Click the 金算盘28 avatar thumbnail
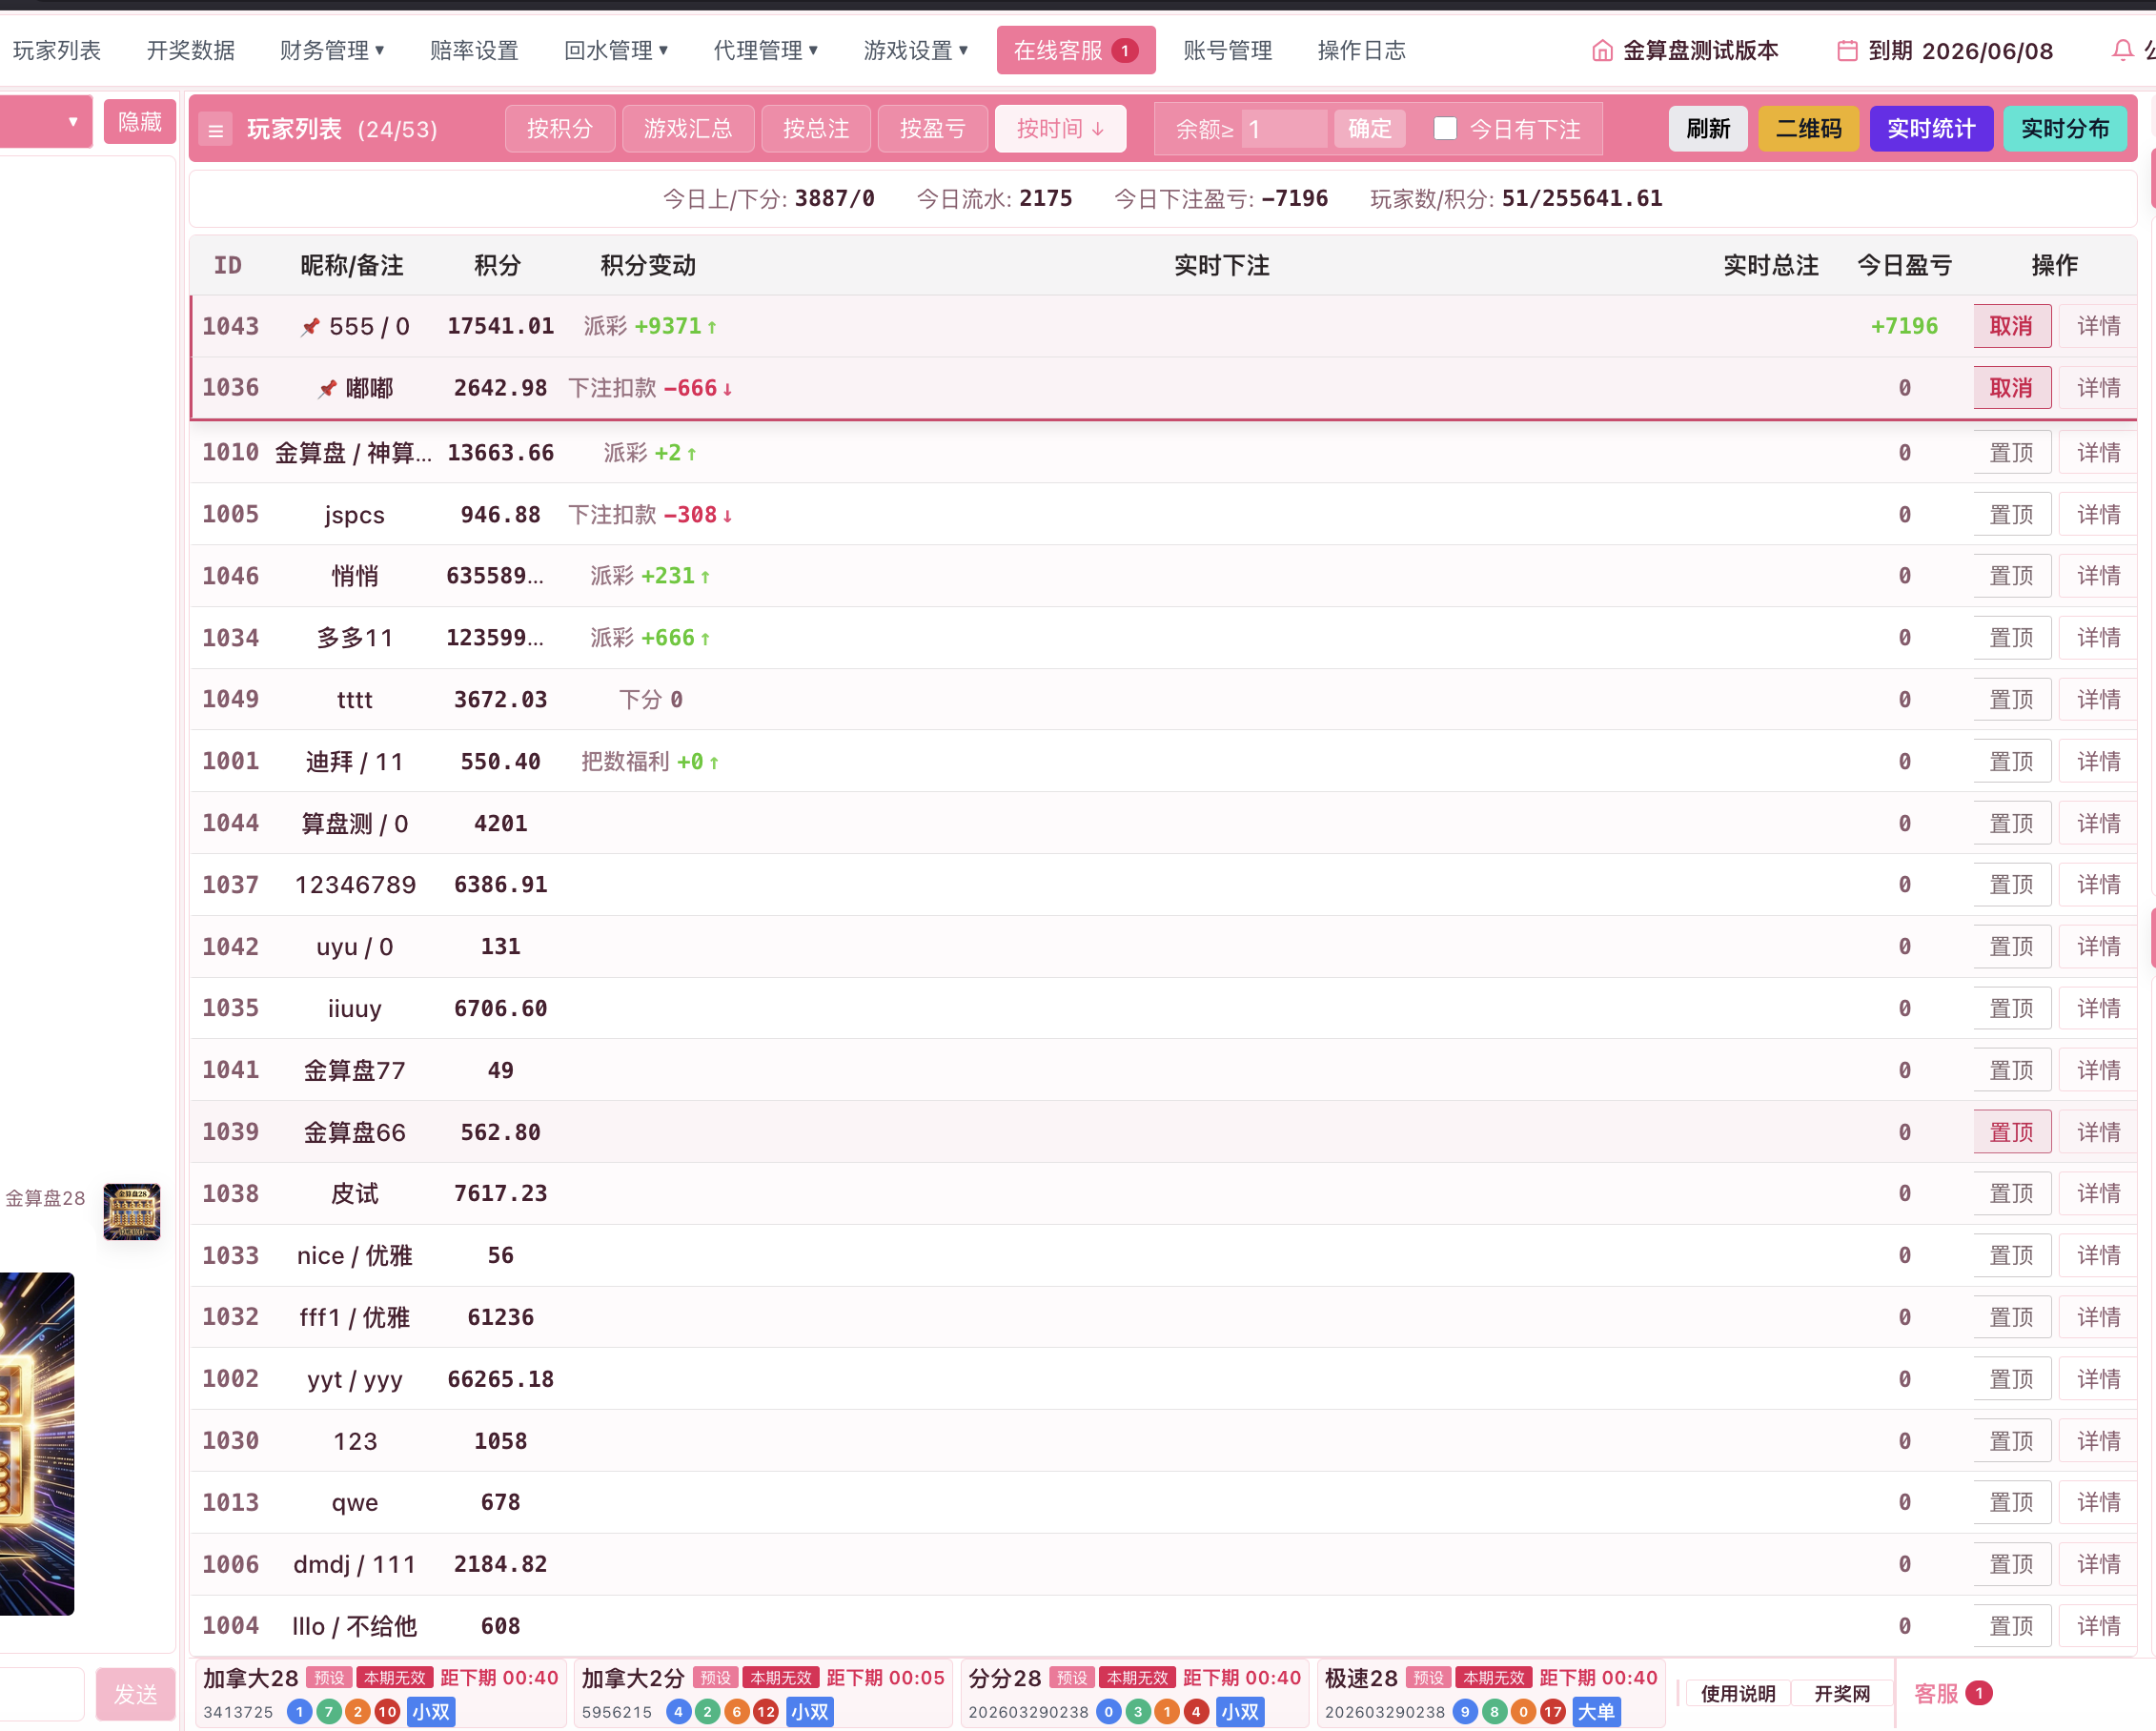 coord(132,1211)
